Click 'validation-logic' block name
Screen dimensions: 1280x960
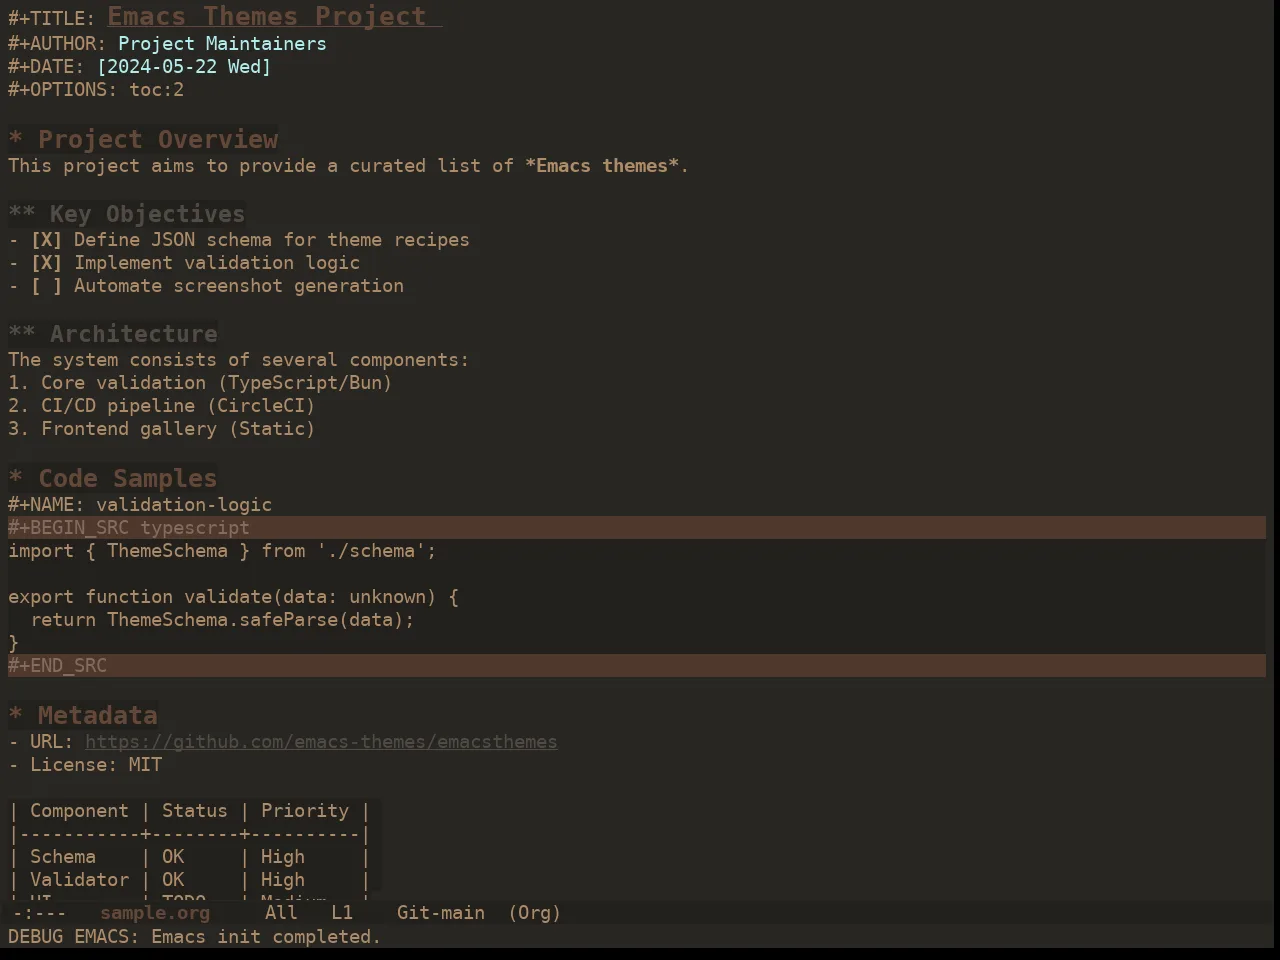click(184, 505)
